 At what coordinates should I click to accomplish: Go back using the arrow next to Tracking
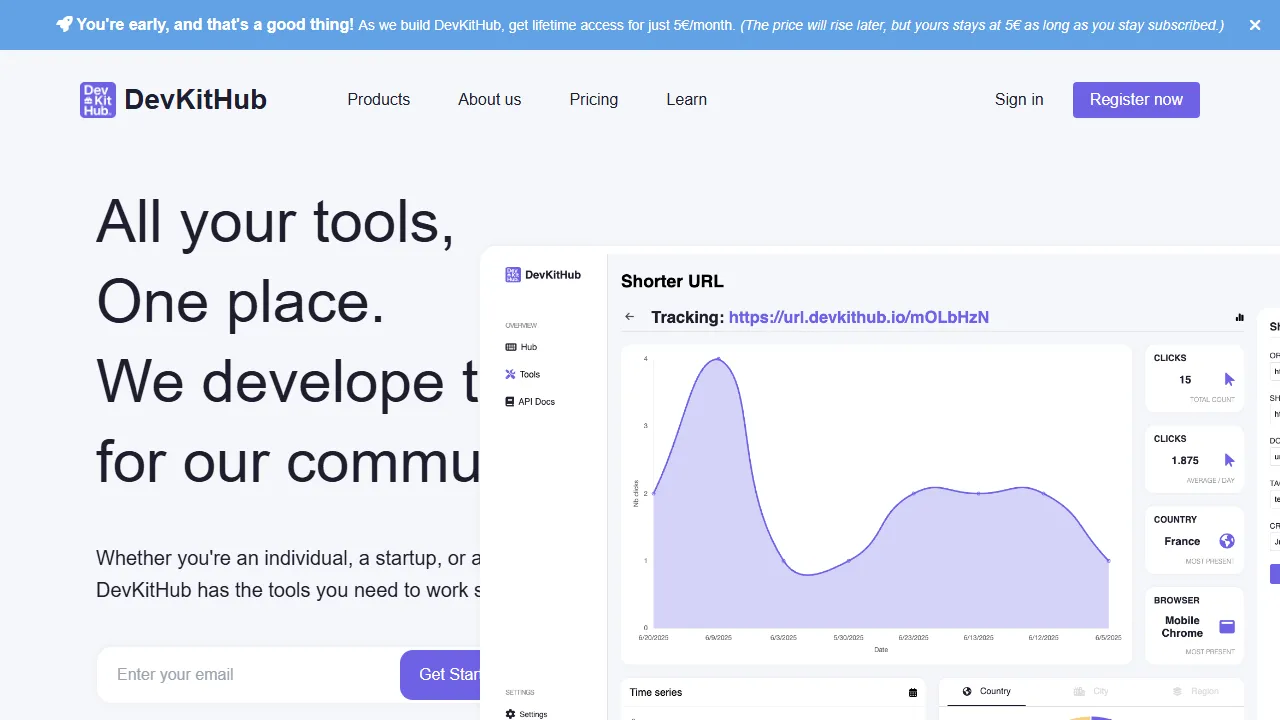[x=630, y=316]
